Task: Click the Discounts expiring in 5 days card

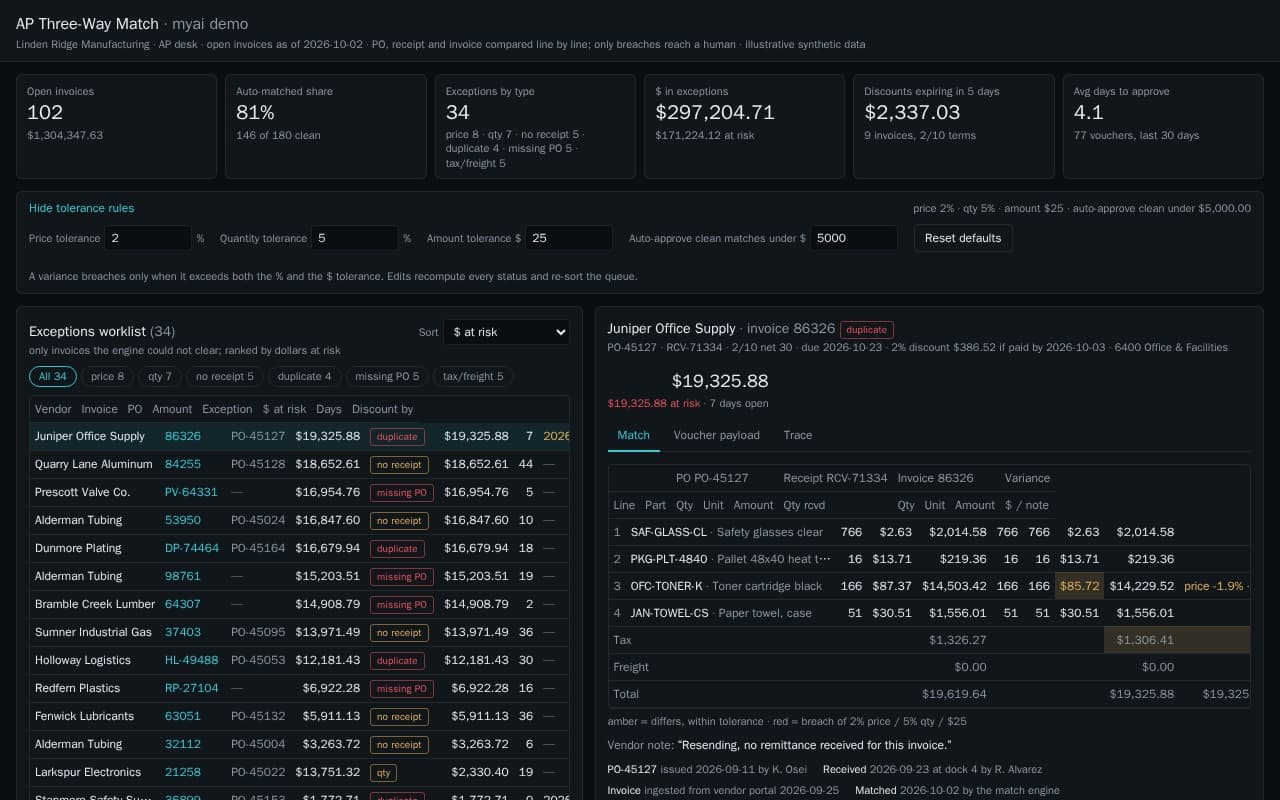Action: coord(953,126)
